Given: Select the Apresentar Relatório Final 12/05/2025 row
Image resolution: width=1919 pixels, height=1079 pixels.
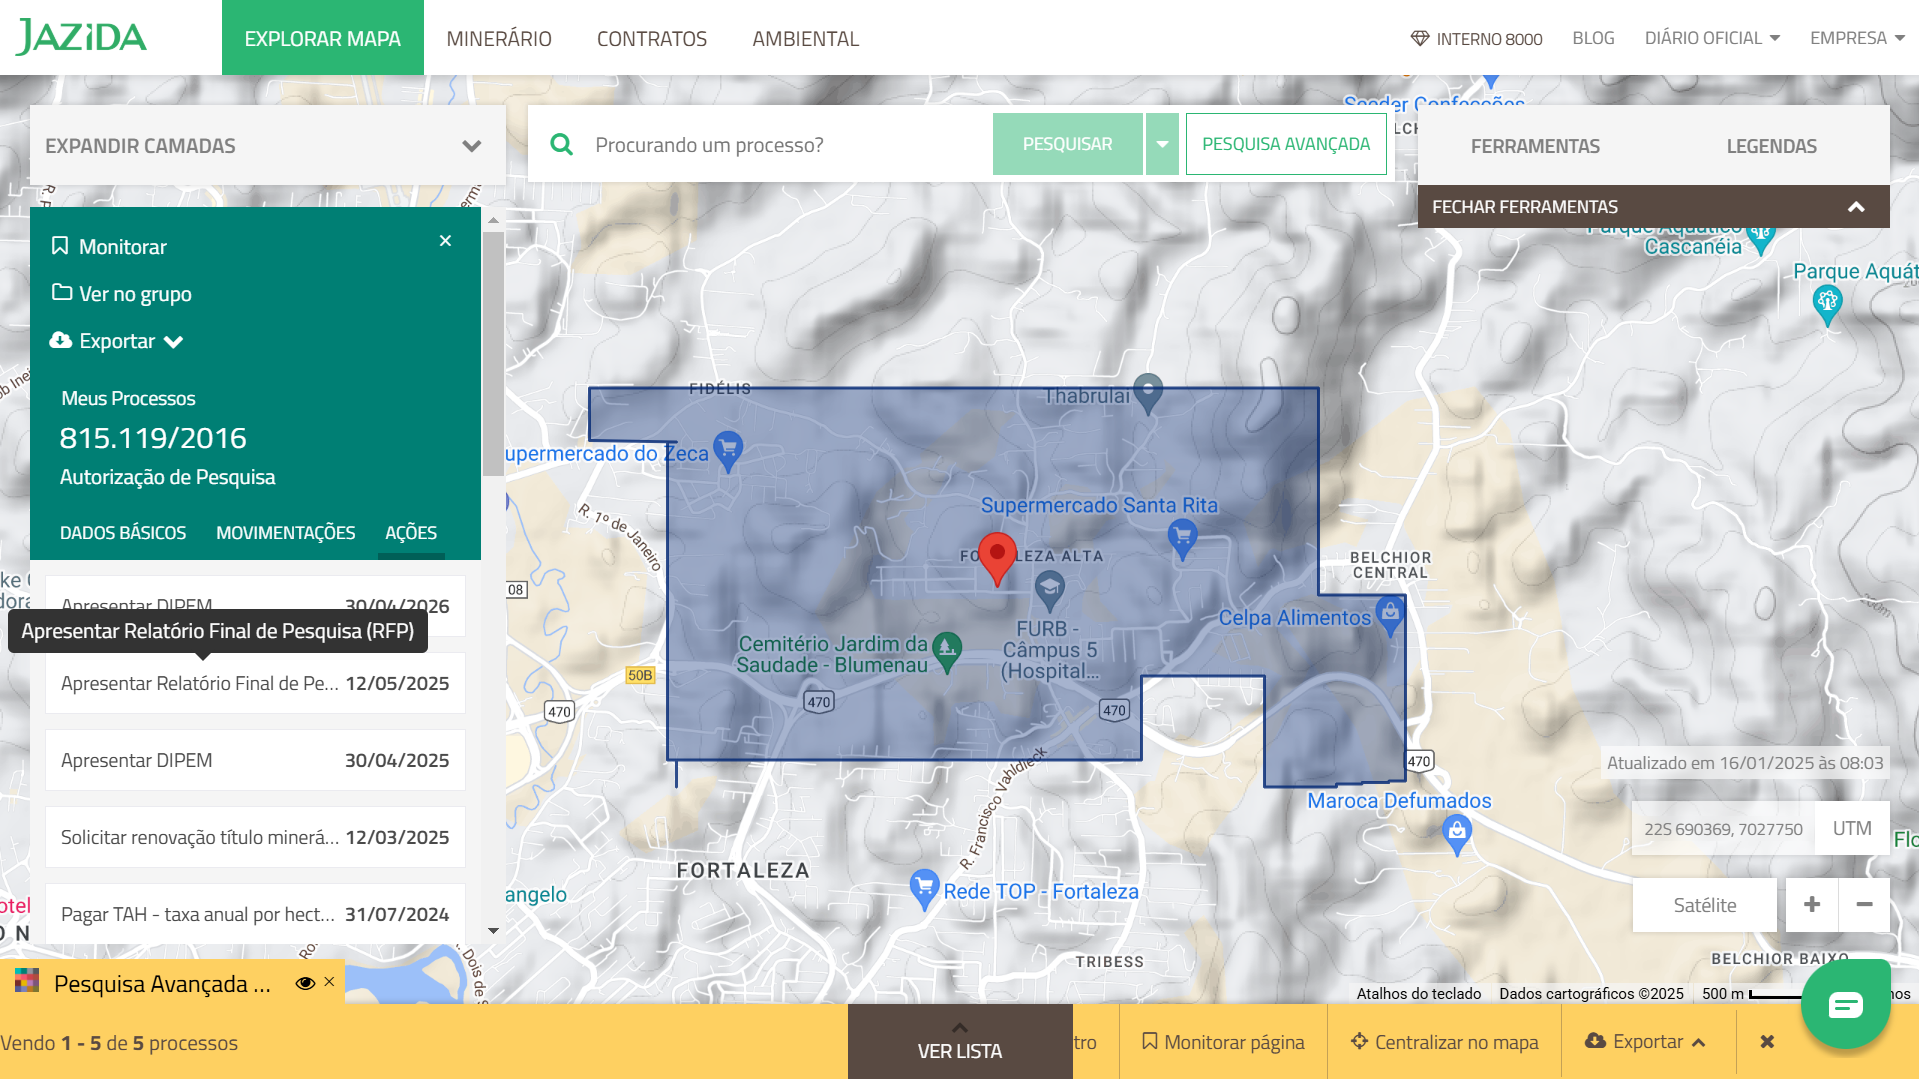Looking at the screenshot, I should tap(255, 683).
